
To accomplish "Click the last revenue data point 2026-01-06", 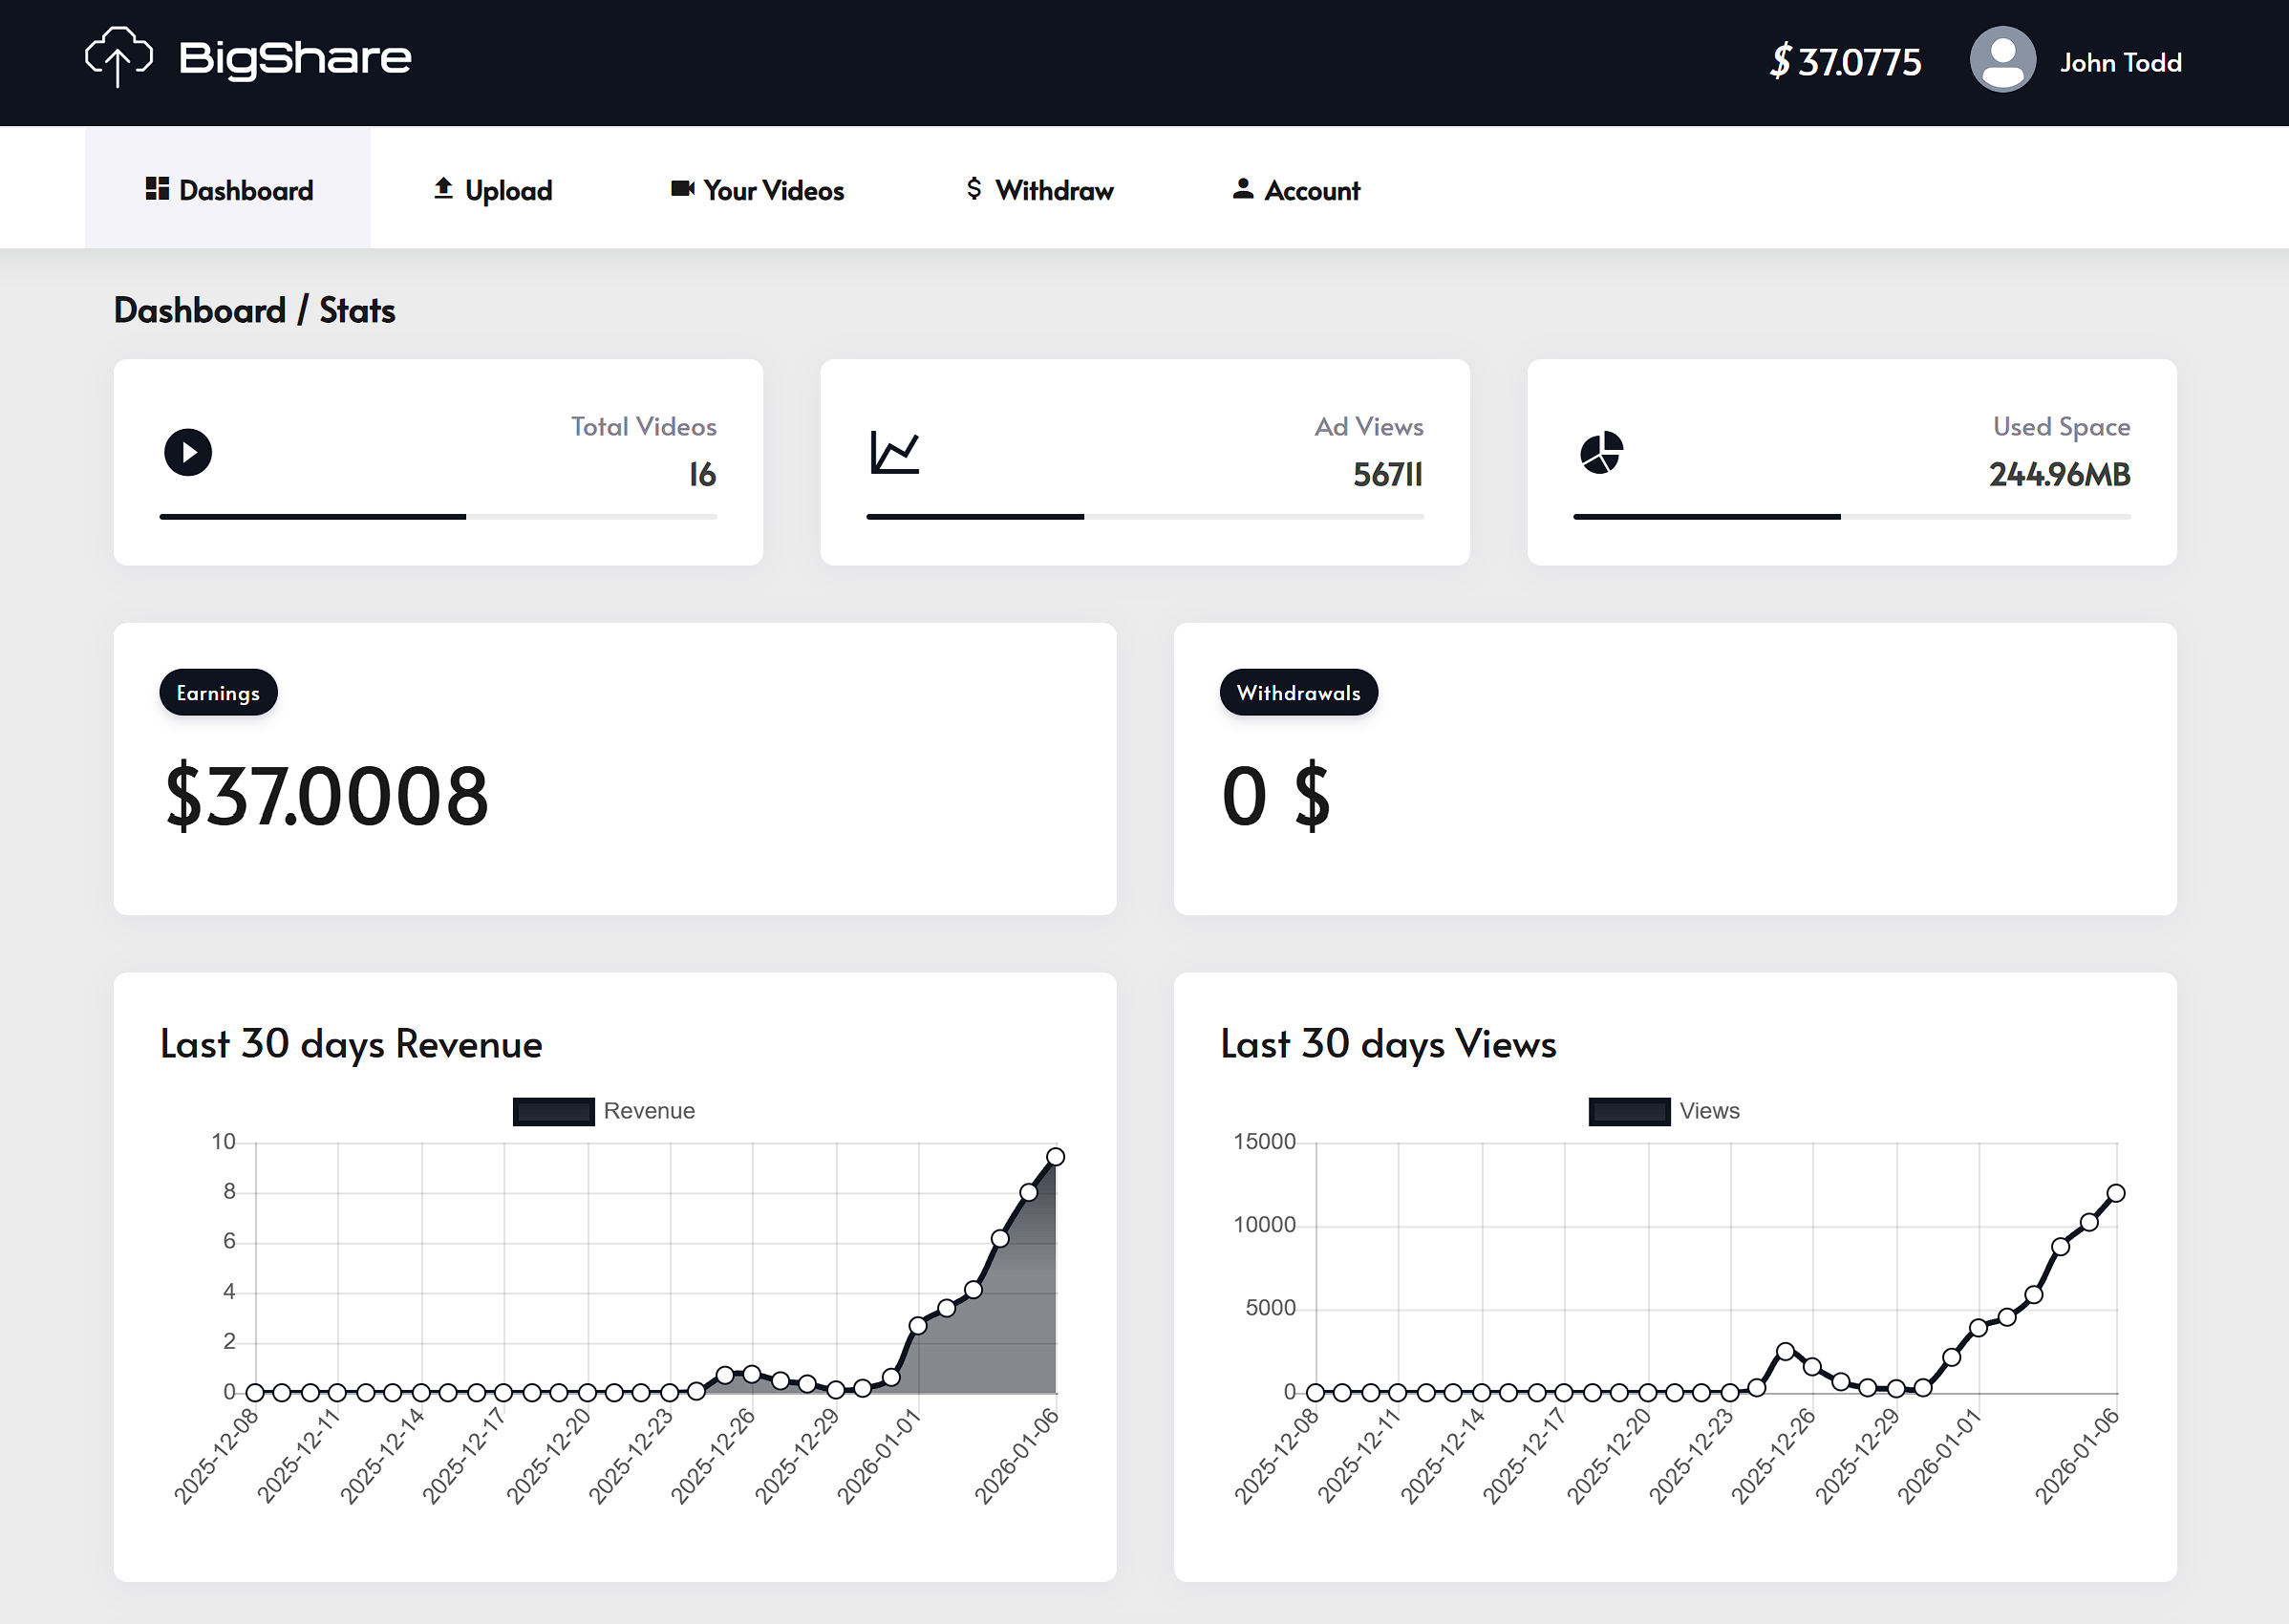I will [1055, 1157].
